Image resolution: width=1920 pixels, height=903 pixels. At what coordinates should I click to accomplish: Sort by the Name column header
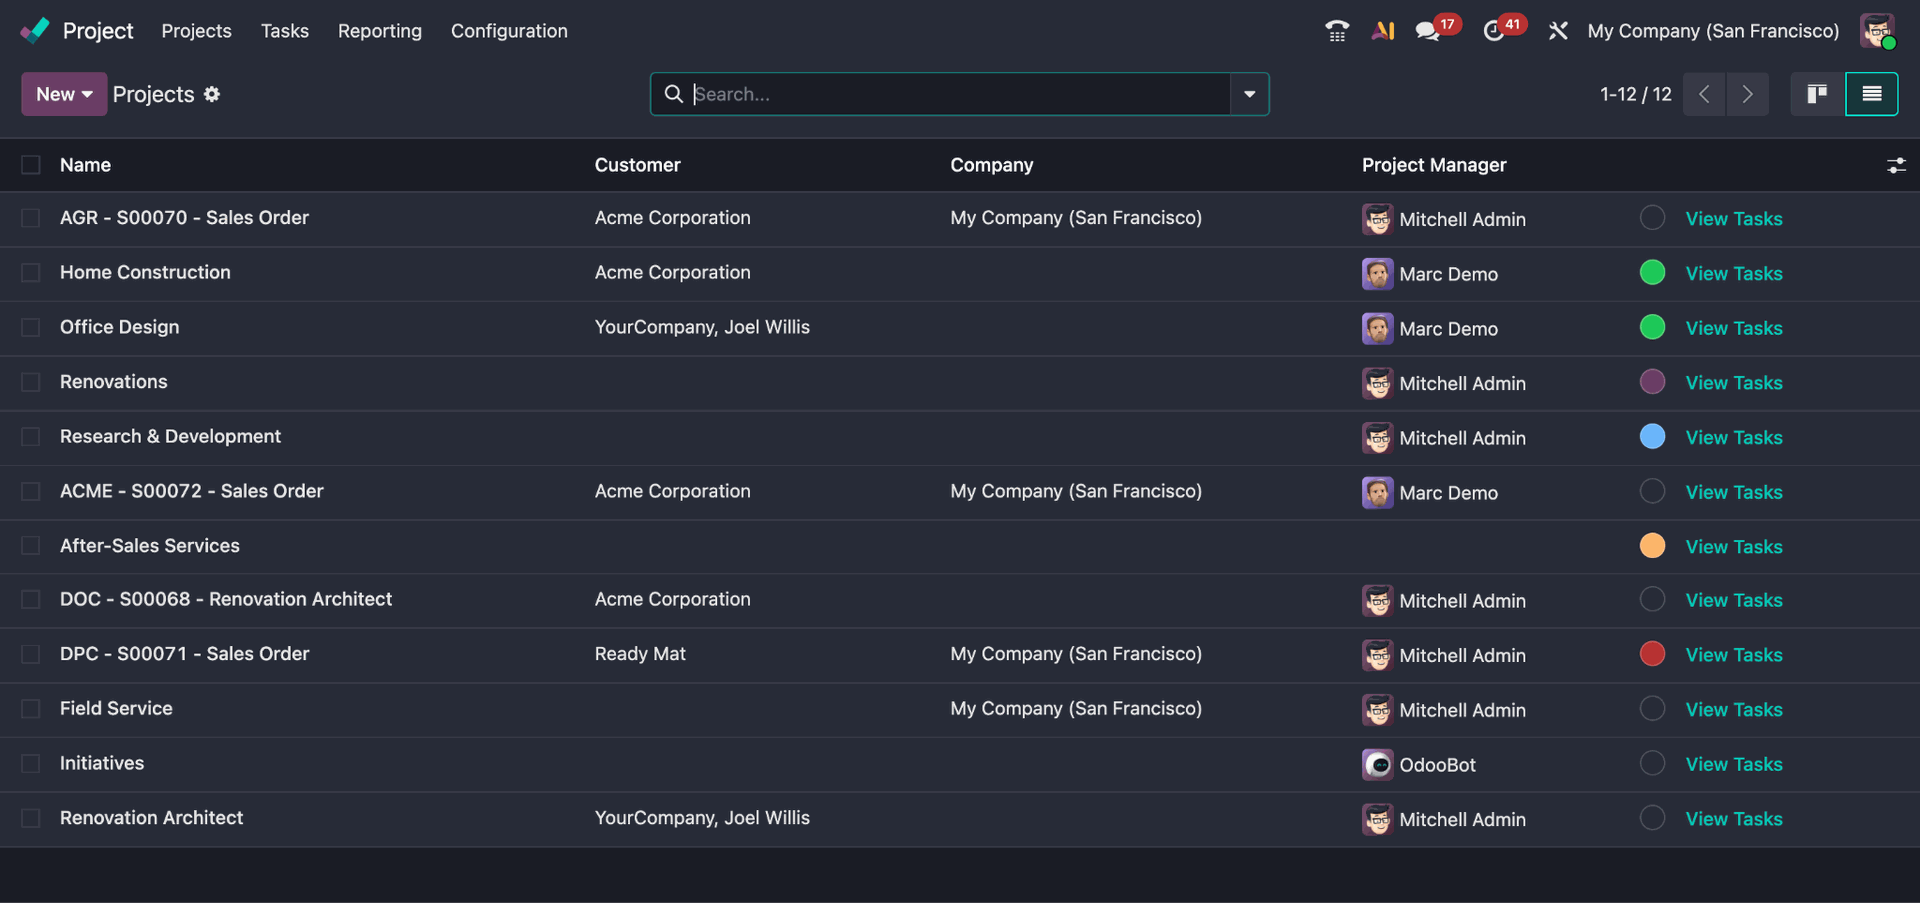(85, 165)
